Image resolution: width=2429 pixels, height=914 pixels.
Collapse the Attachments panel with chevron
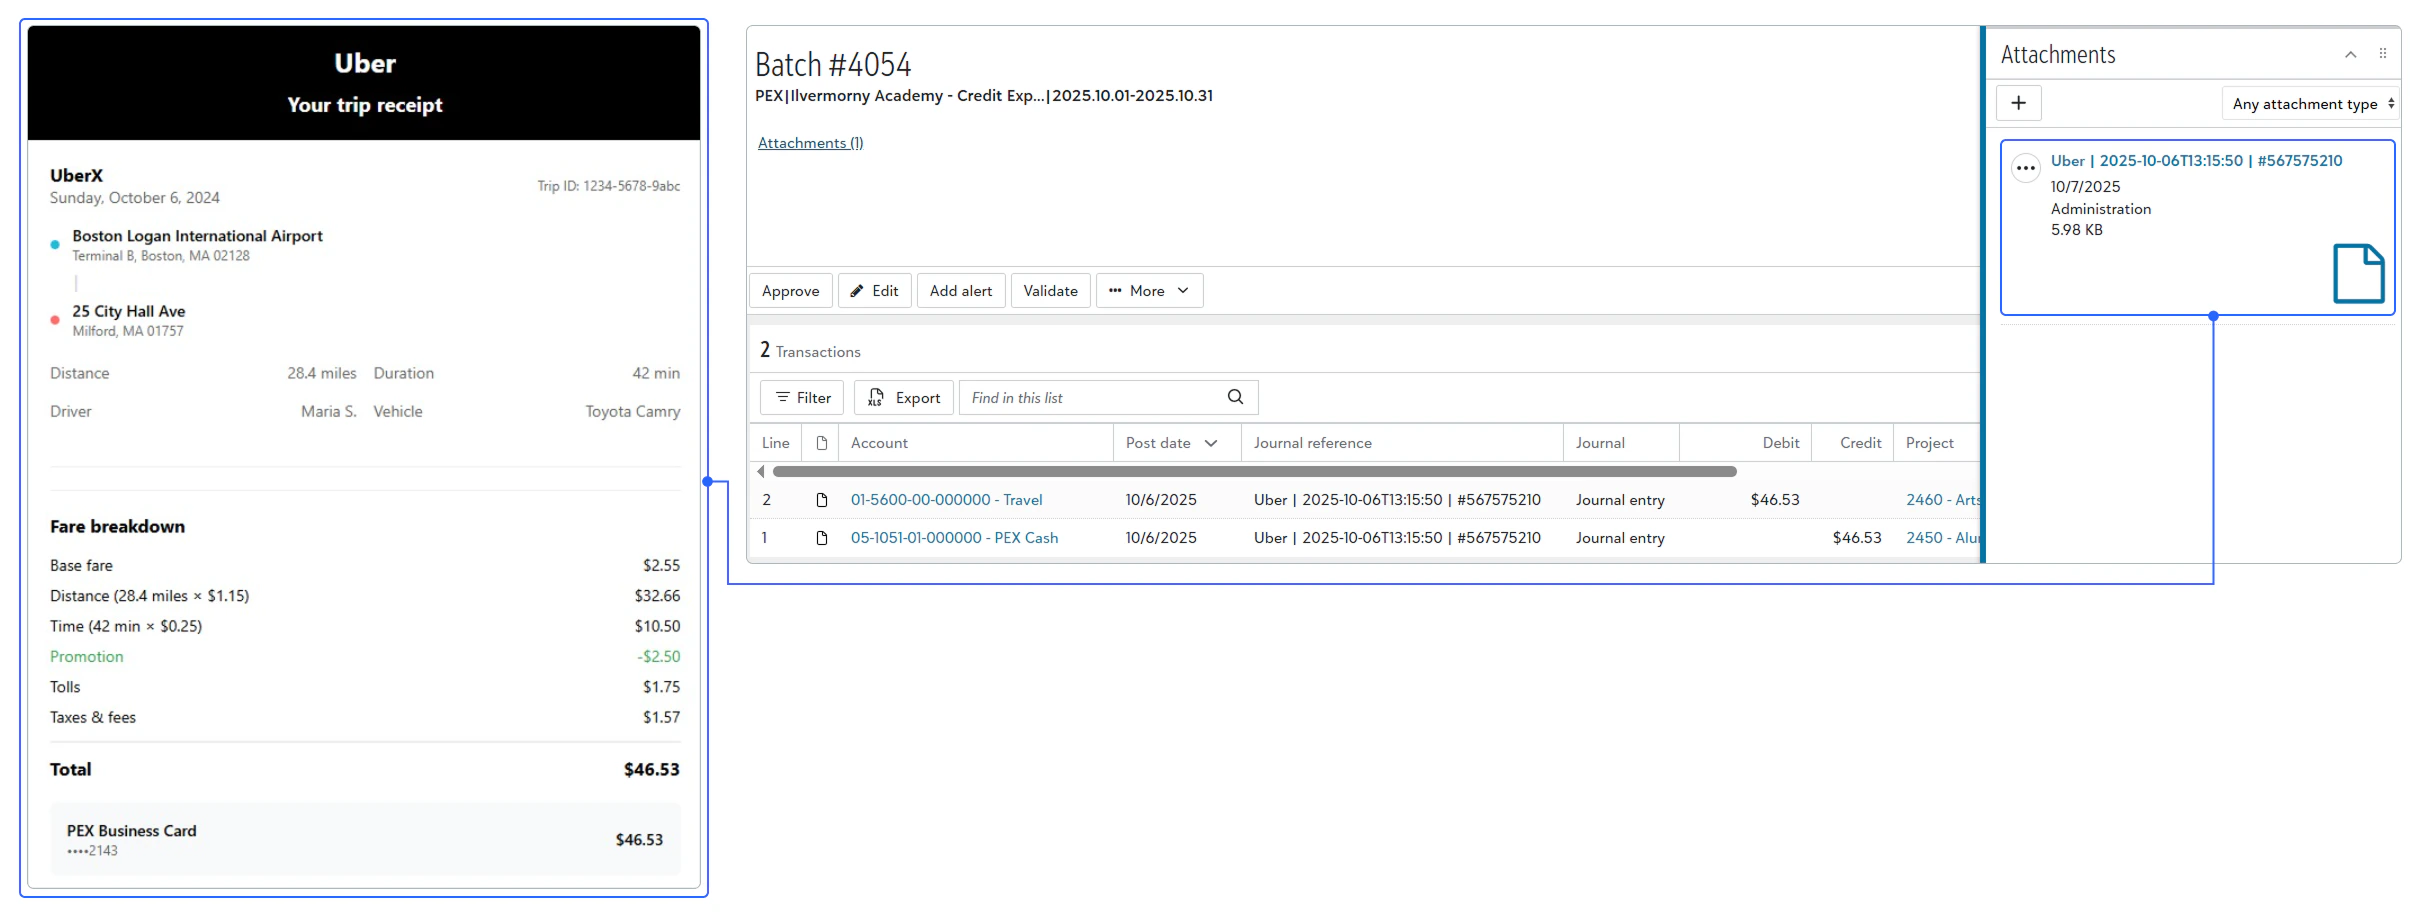[x=2351, y=55]
